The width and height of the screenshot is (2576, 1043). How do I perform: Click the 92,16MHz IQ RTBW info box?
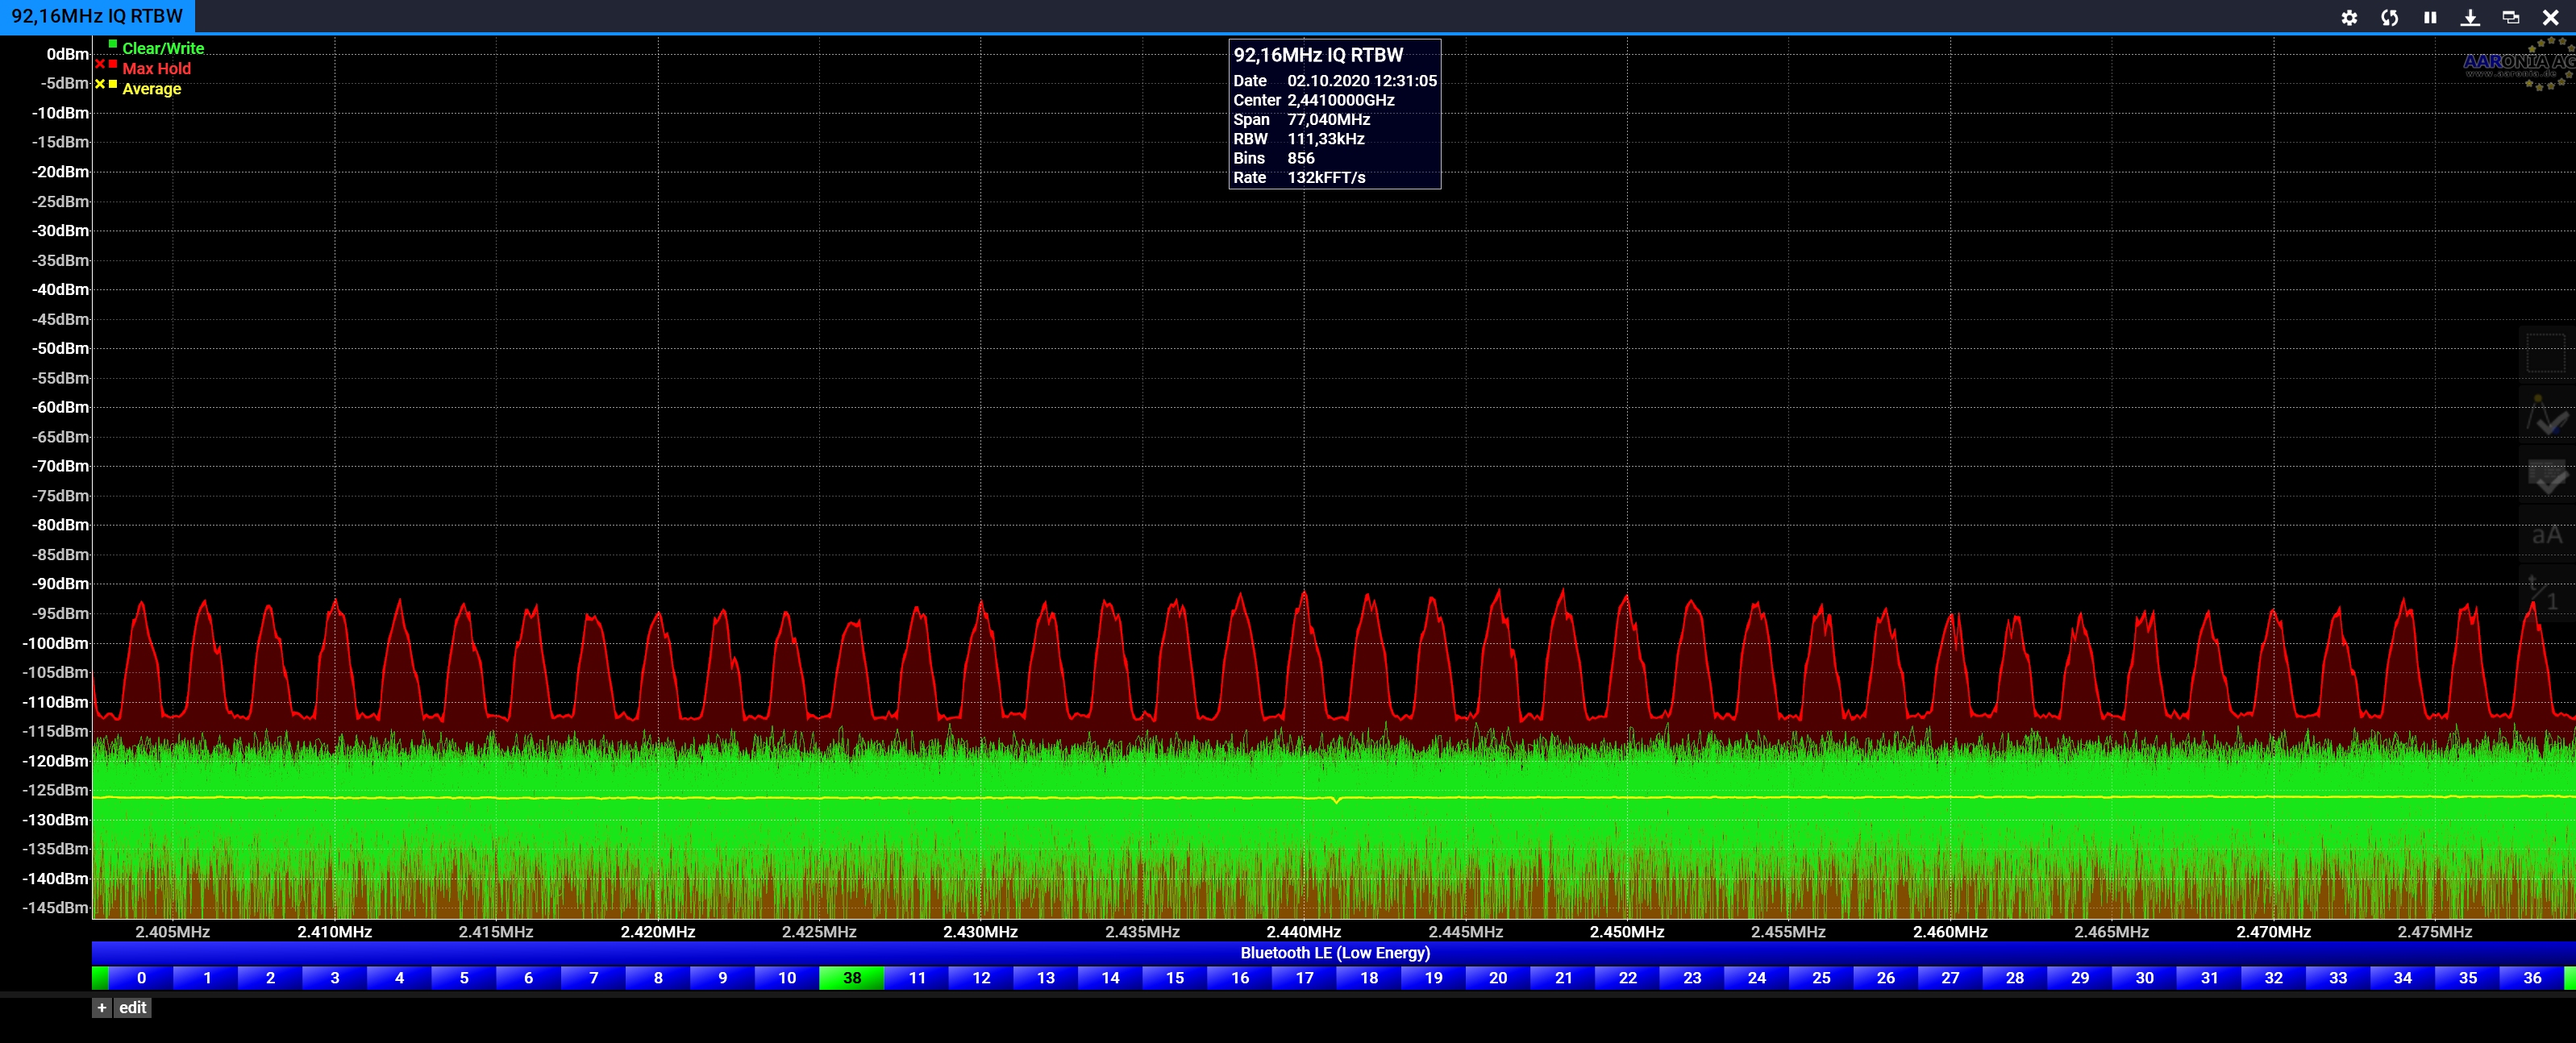(x=1334, y=114)
